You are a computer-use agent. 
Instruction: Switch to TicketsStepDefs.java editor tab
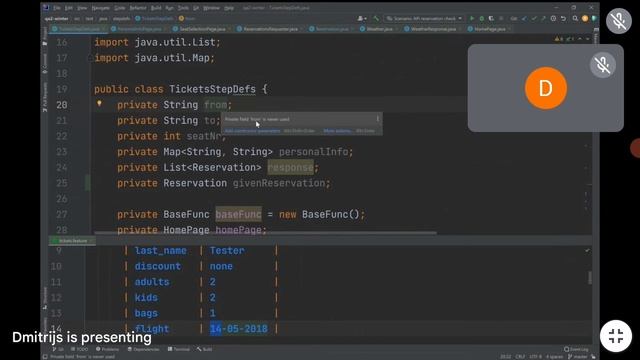pos(79,29)
